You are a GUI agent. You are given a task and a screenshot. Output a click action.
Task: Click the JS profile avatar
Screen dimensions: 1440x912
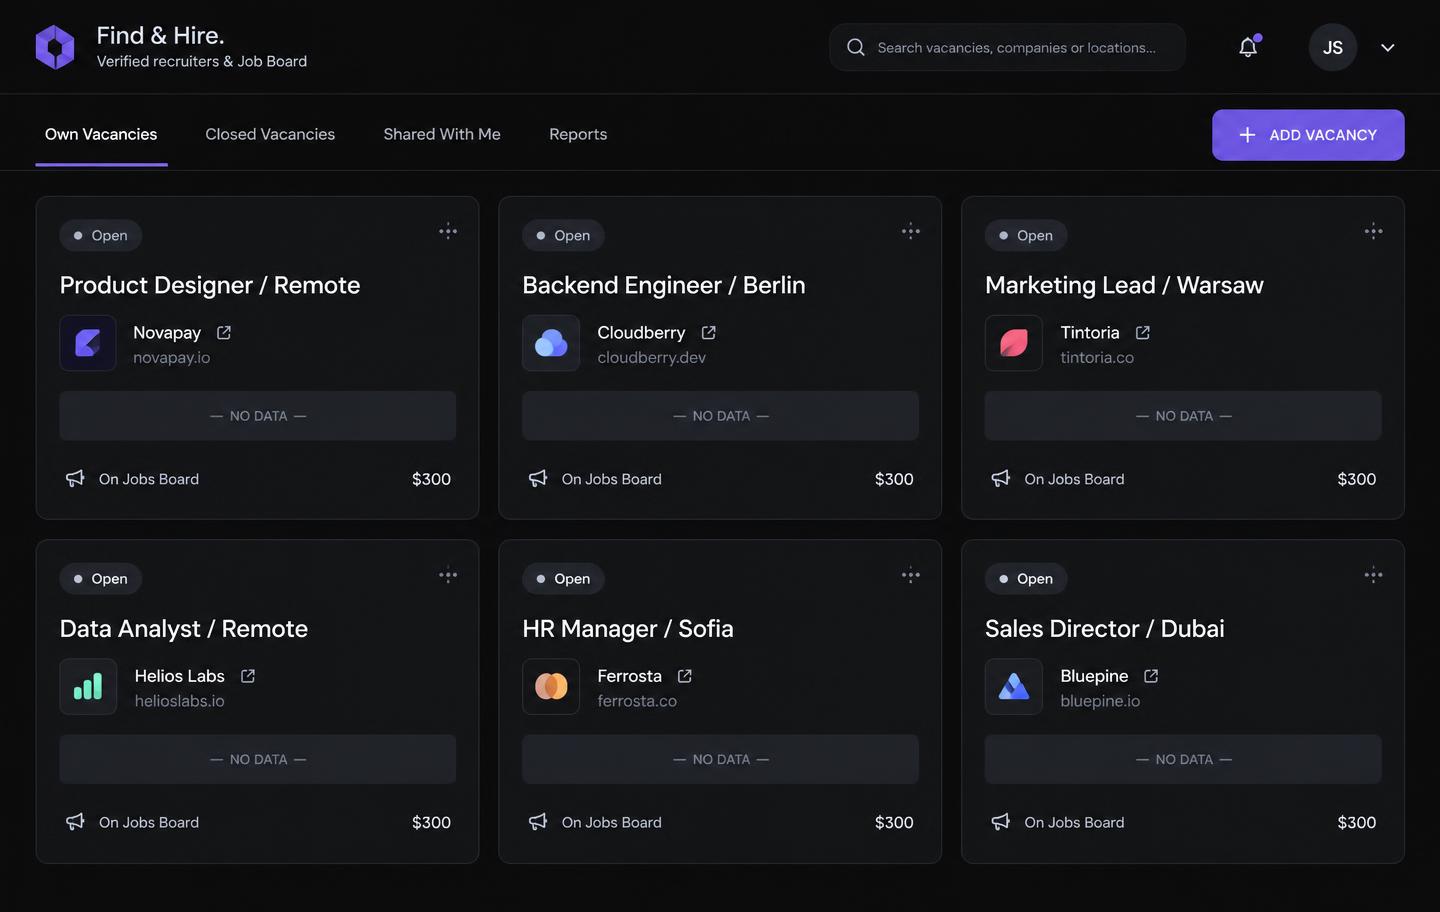click(x=1333, y=47)
